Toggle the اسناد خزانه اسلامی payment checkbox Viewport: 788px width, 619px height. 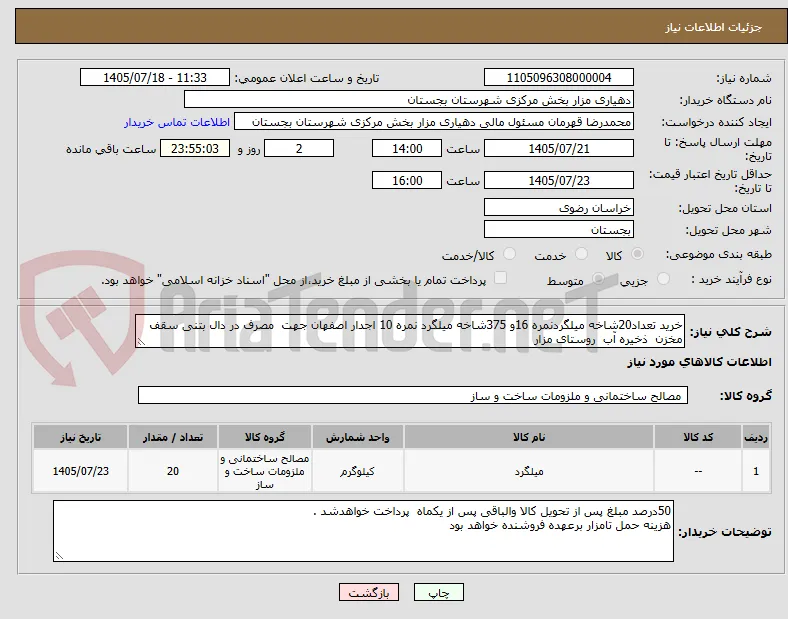click(500, 278)
